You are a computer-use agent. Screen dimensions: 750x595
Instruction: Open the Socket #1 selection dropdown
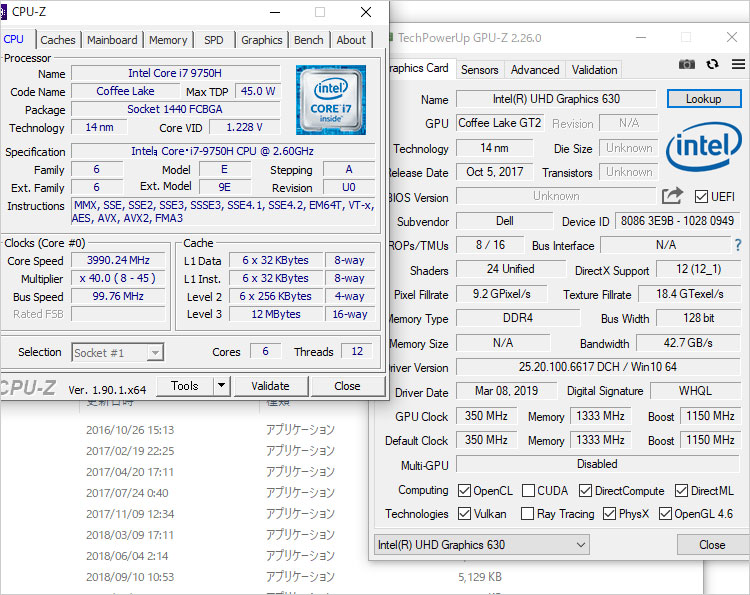tap(118, 353)
